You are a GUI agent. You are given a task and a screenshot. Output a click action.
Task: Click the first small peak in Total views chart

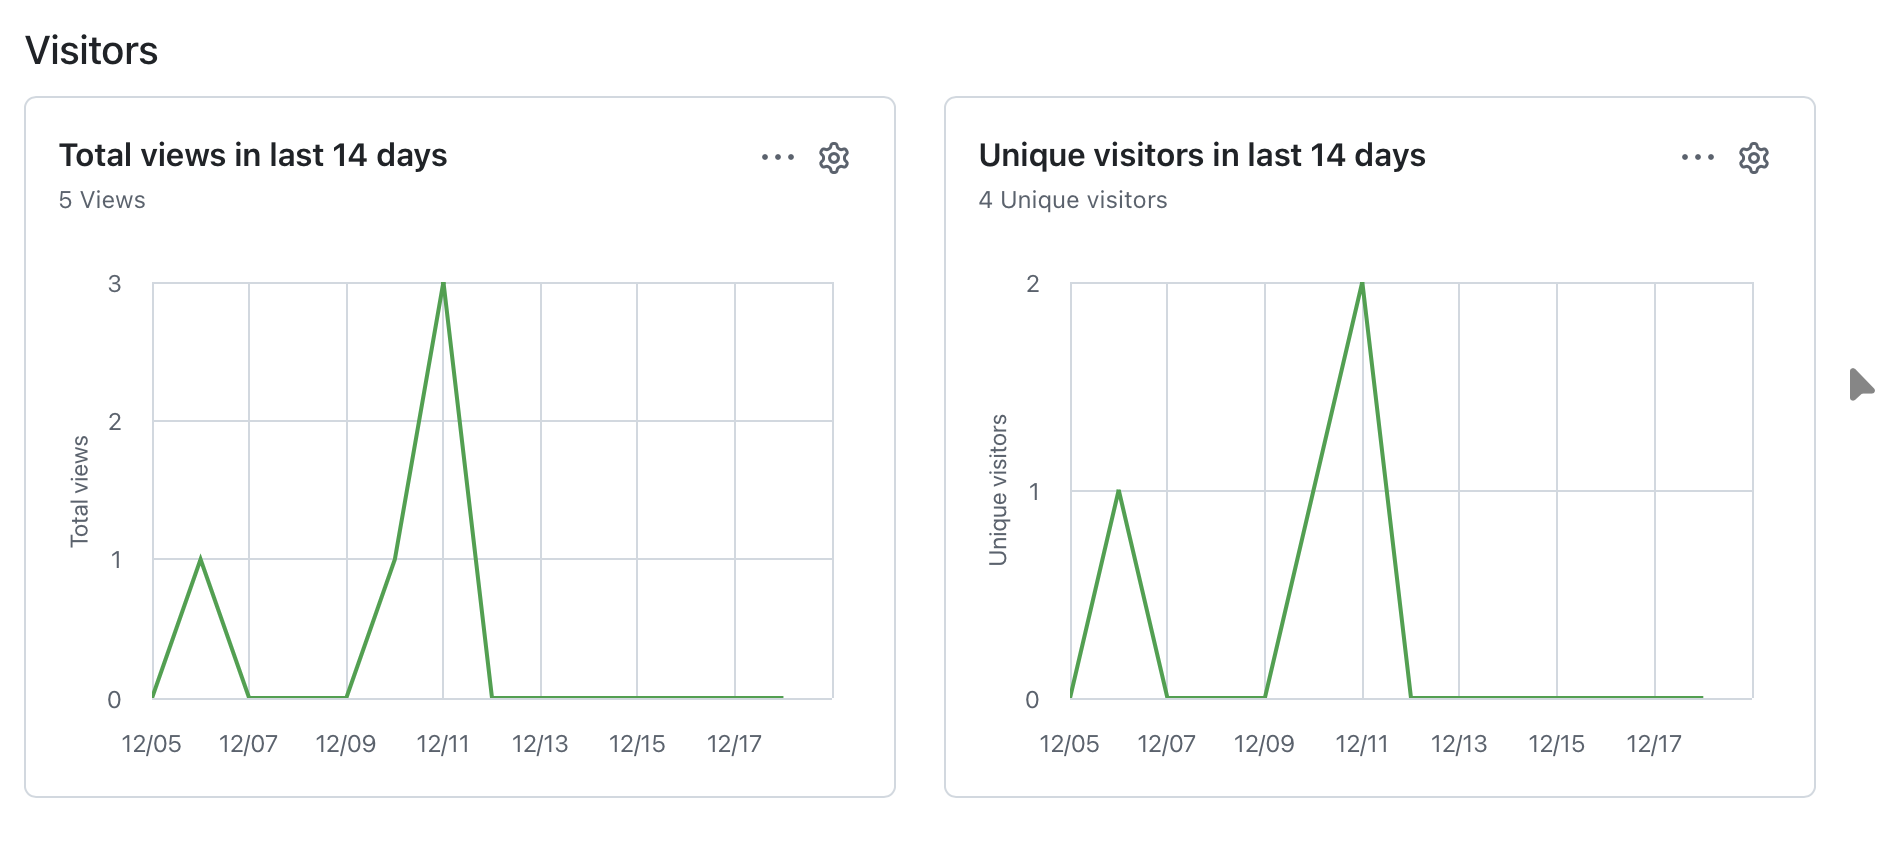click(201, 559)
